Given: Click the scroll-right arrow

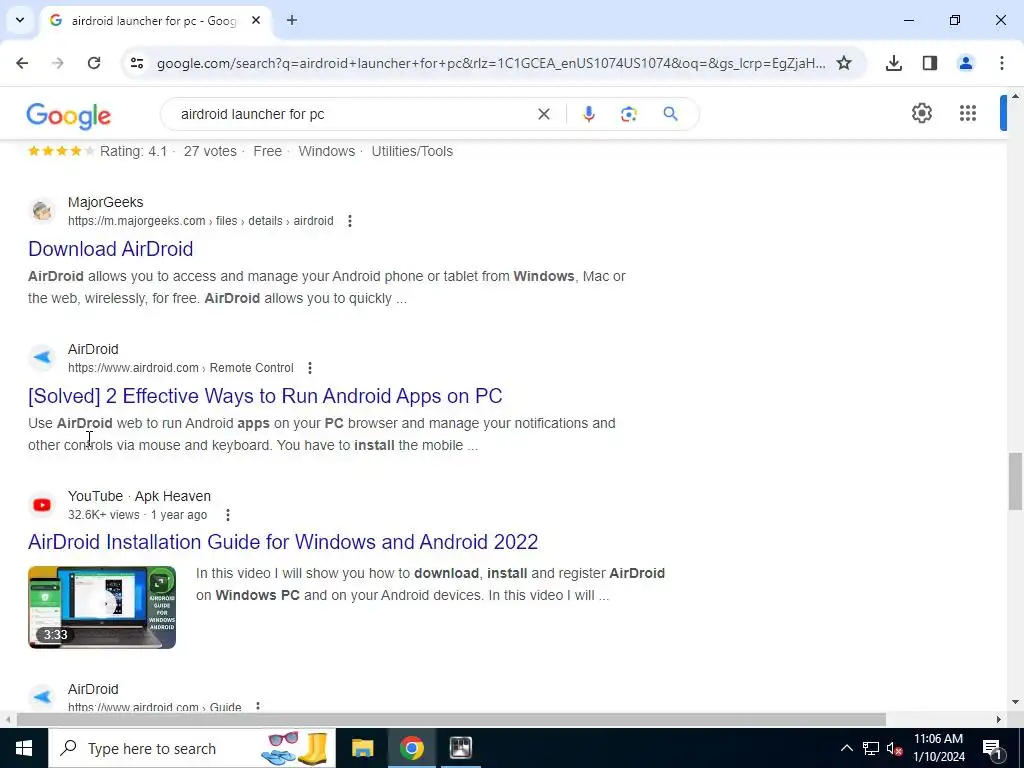Looking at the screenshot, I should point(999,720).
